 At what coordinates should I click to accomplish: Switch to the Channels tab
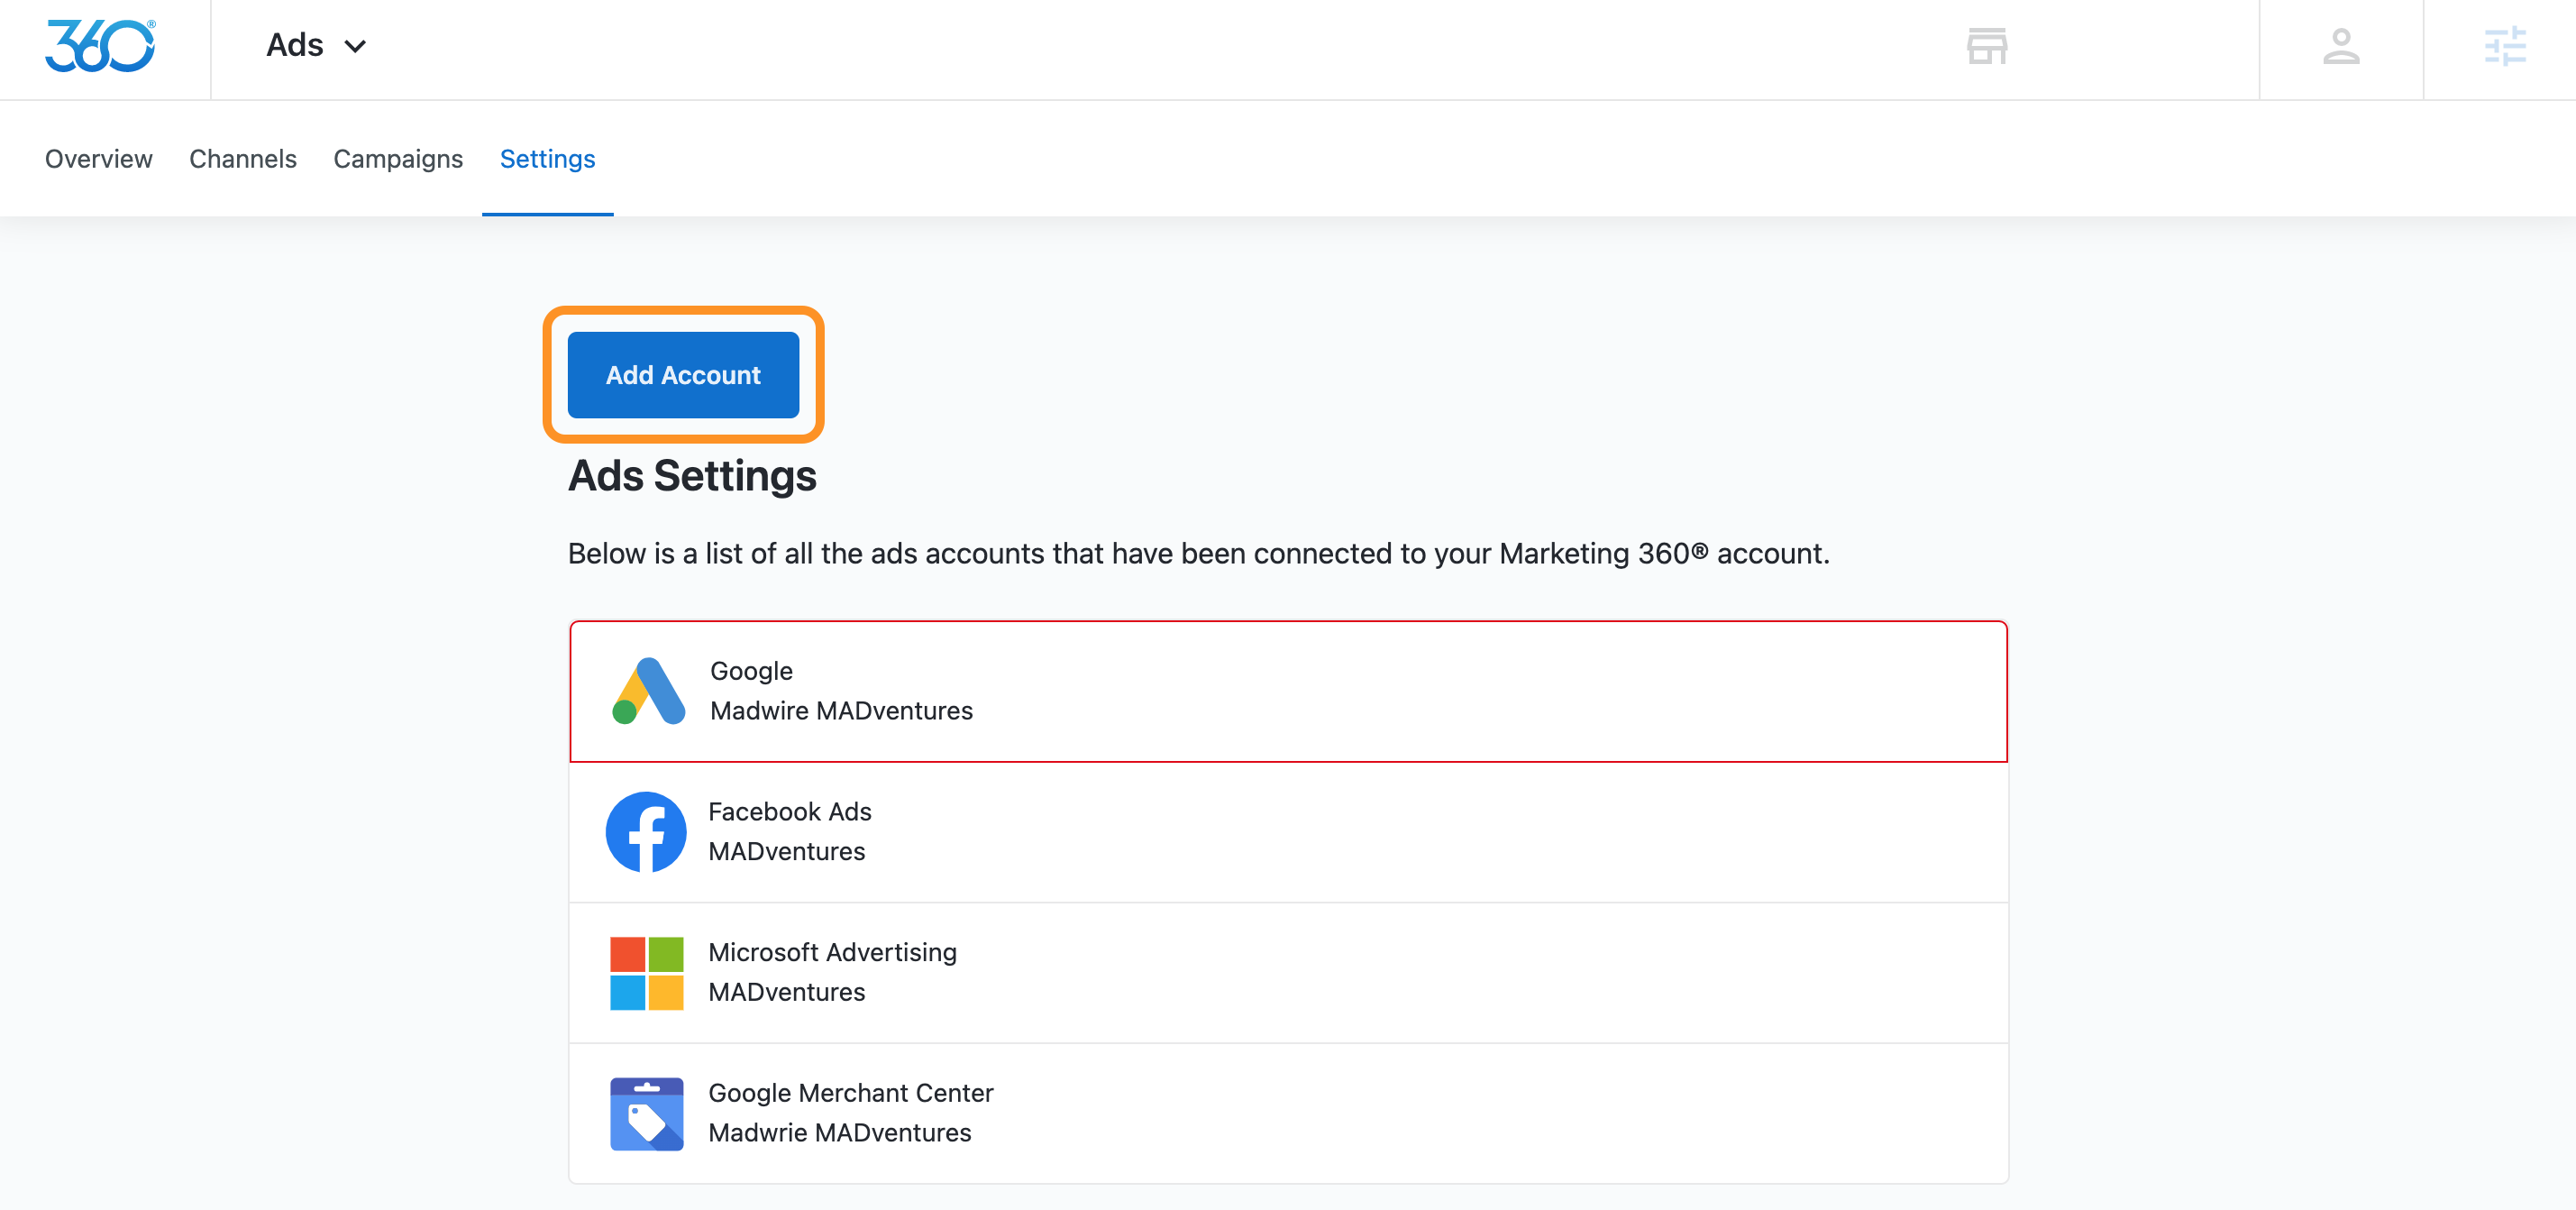coord(242,158)
